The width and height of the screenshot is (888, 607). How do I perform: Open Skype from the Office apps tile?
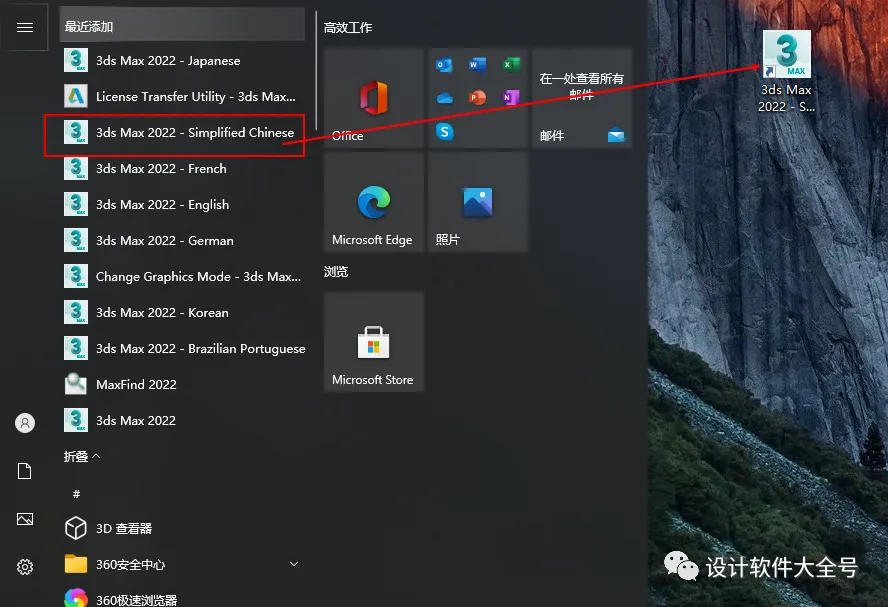click(445, 132)
